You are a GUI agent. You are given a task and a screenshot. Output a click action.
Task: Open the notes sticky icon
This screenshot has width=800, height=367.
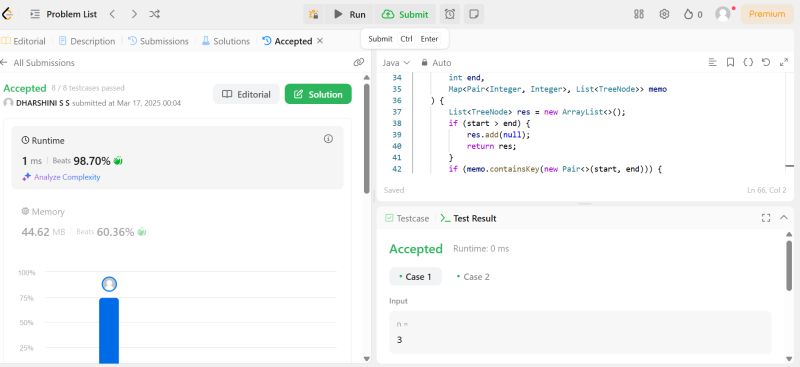click(x=474, y=14)
